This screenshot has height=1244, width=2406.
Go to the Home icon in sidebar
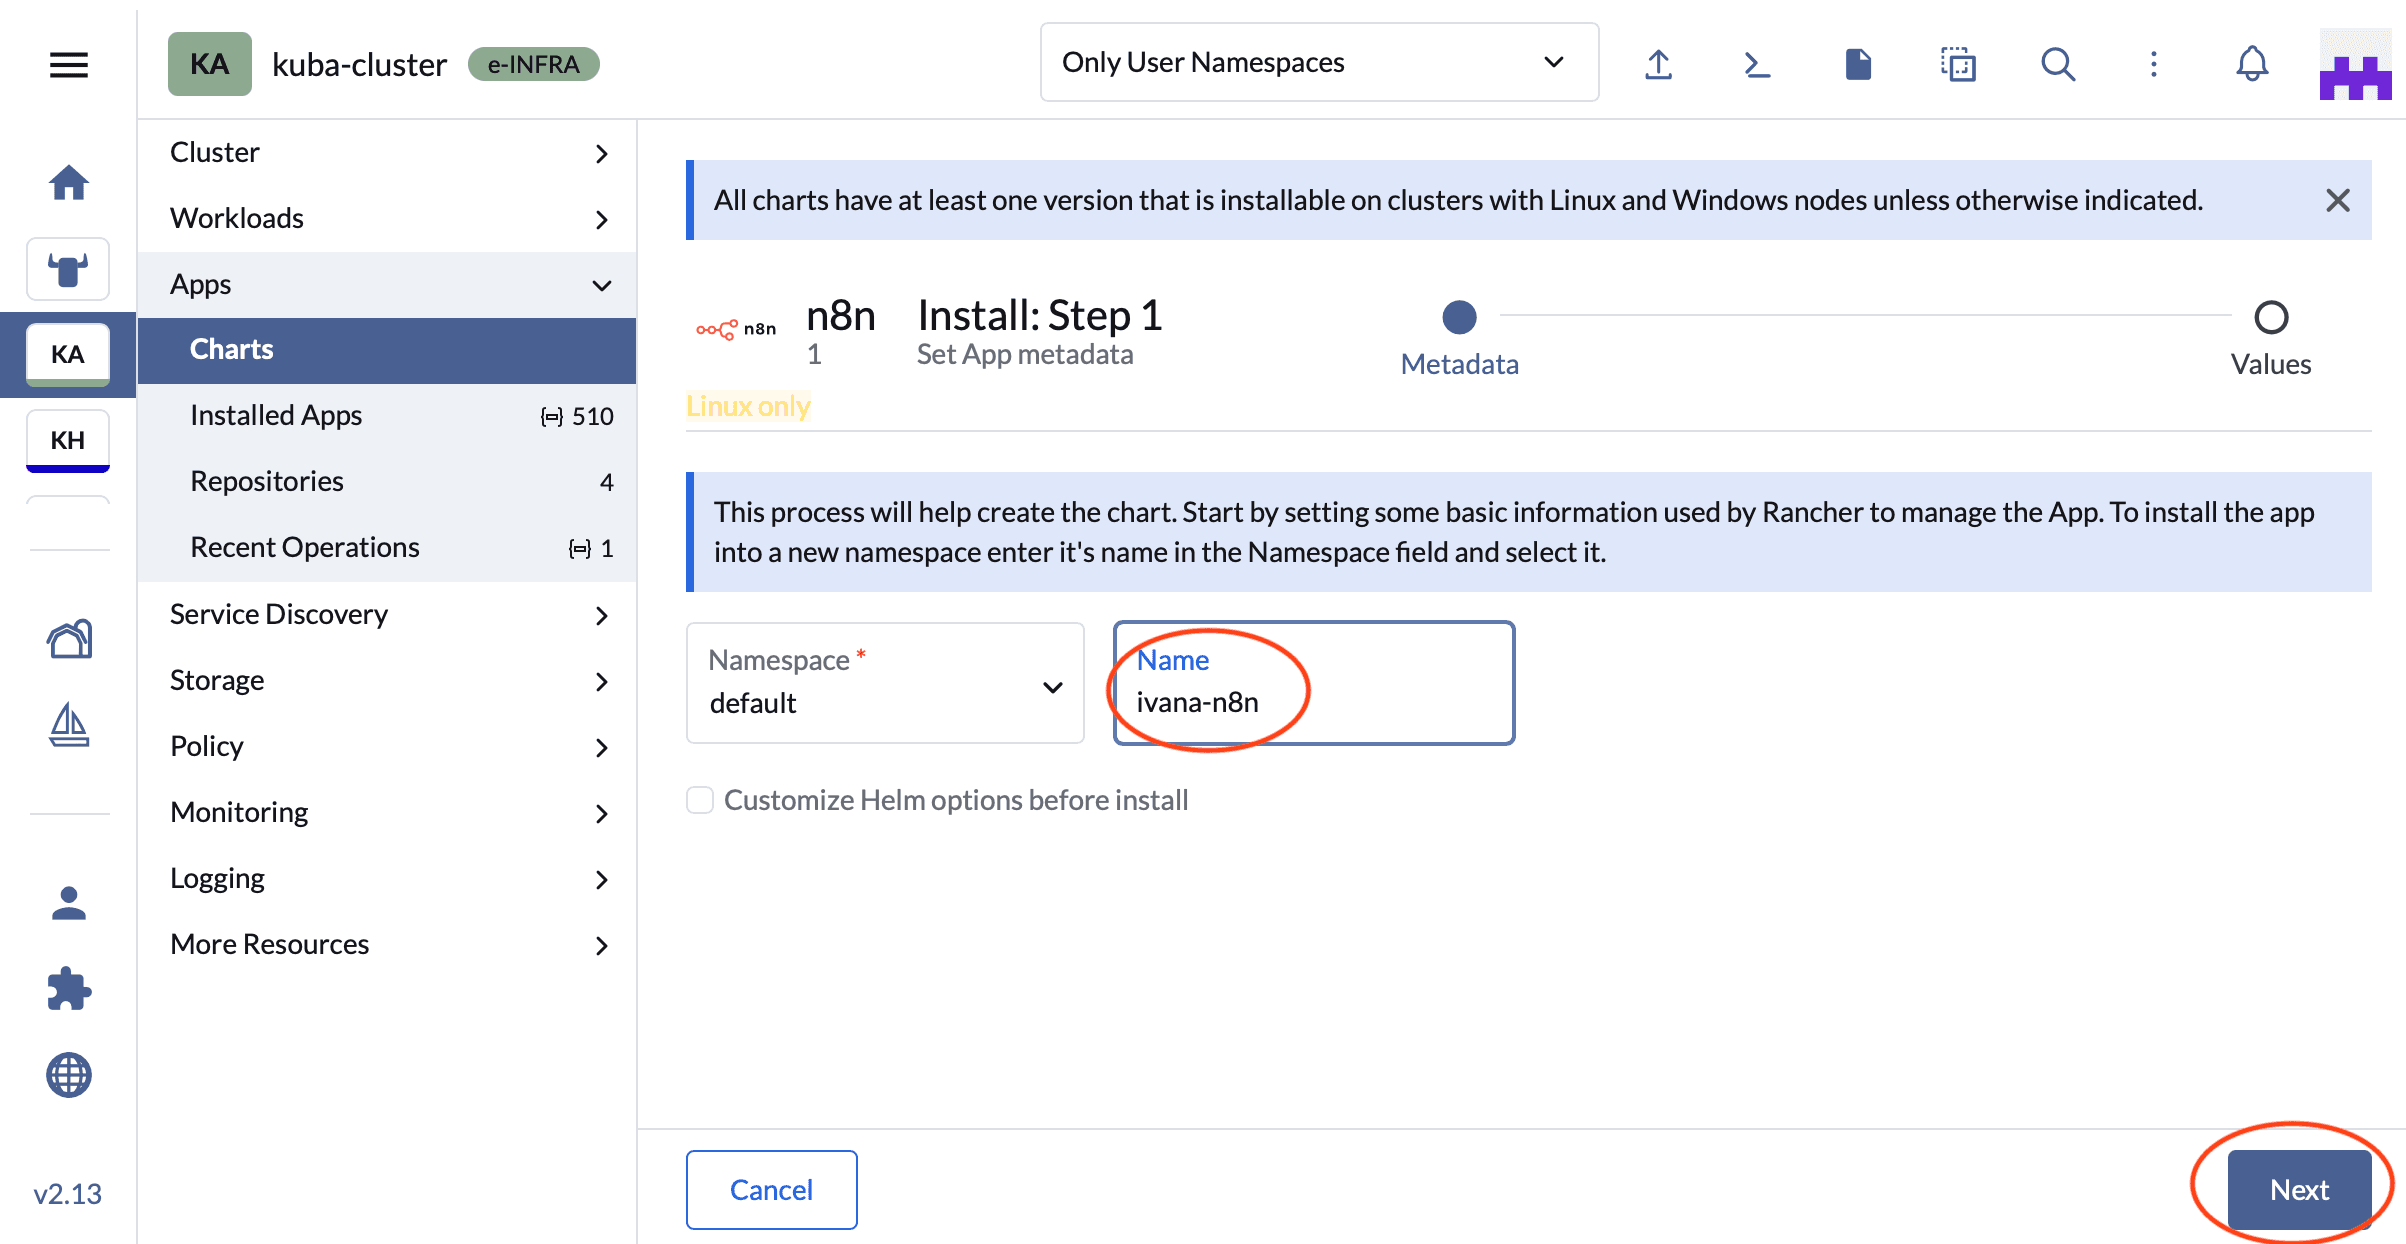pos(68,183)
